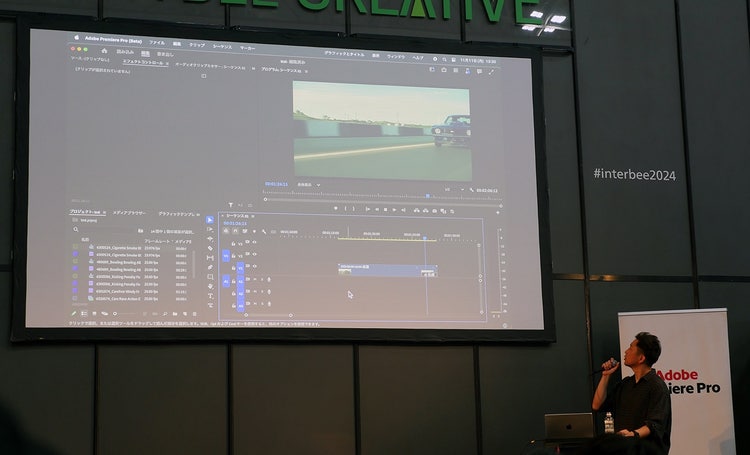Switch to the メディアブラウザー tab

(129, 213)
